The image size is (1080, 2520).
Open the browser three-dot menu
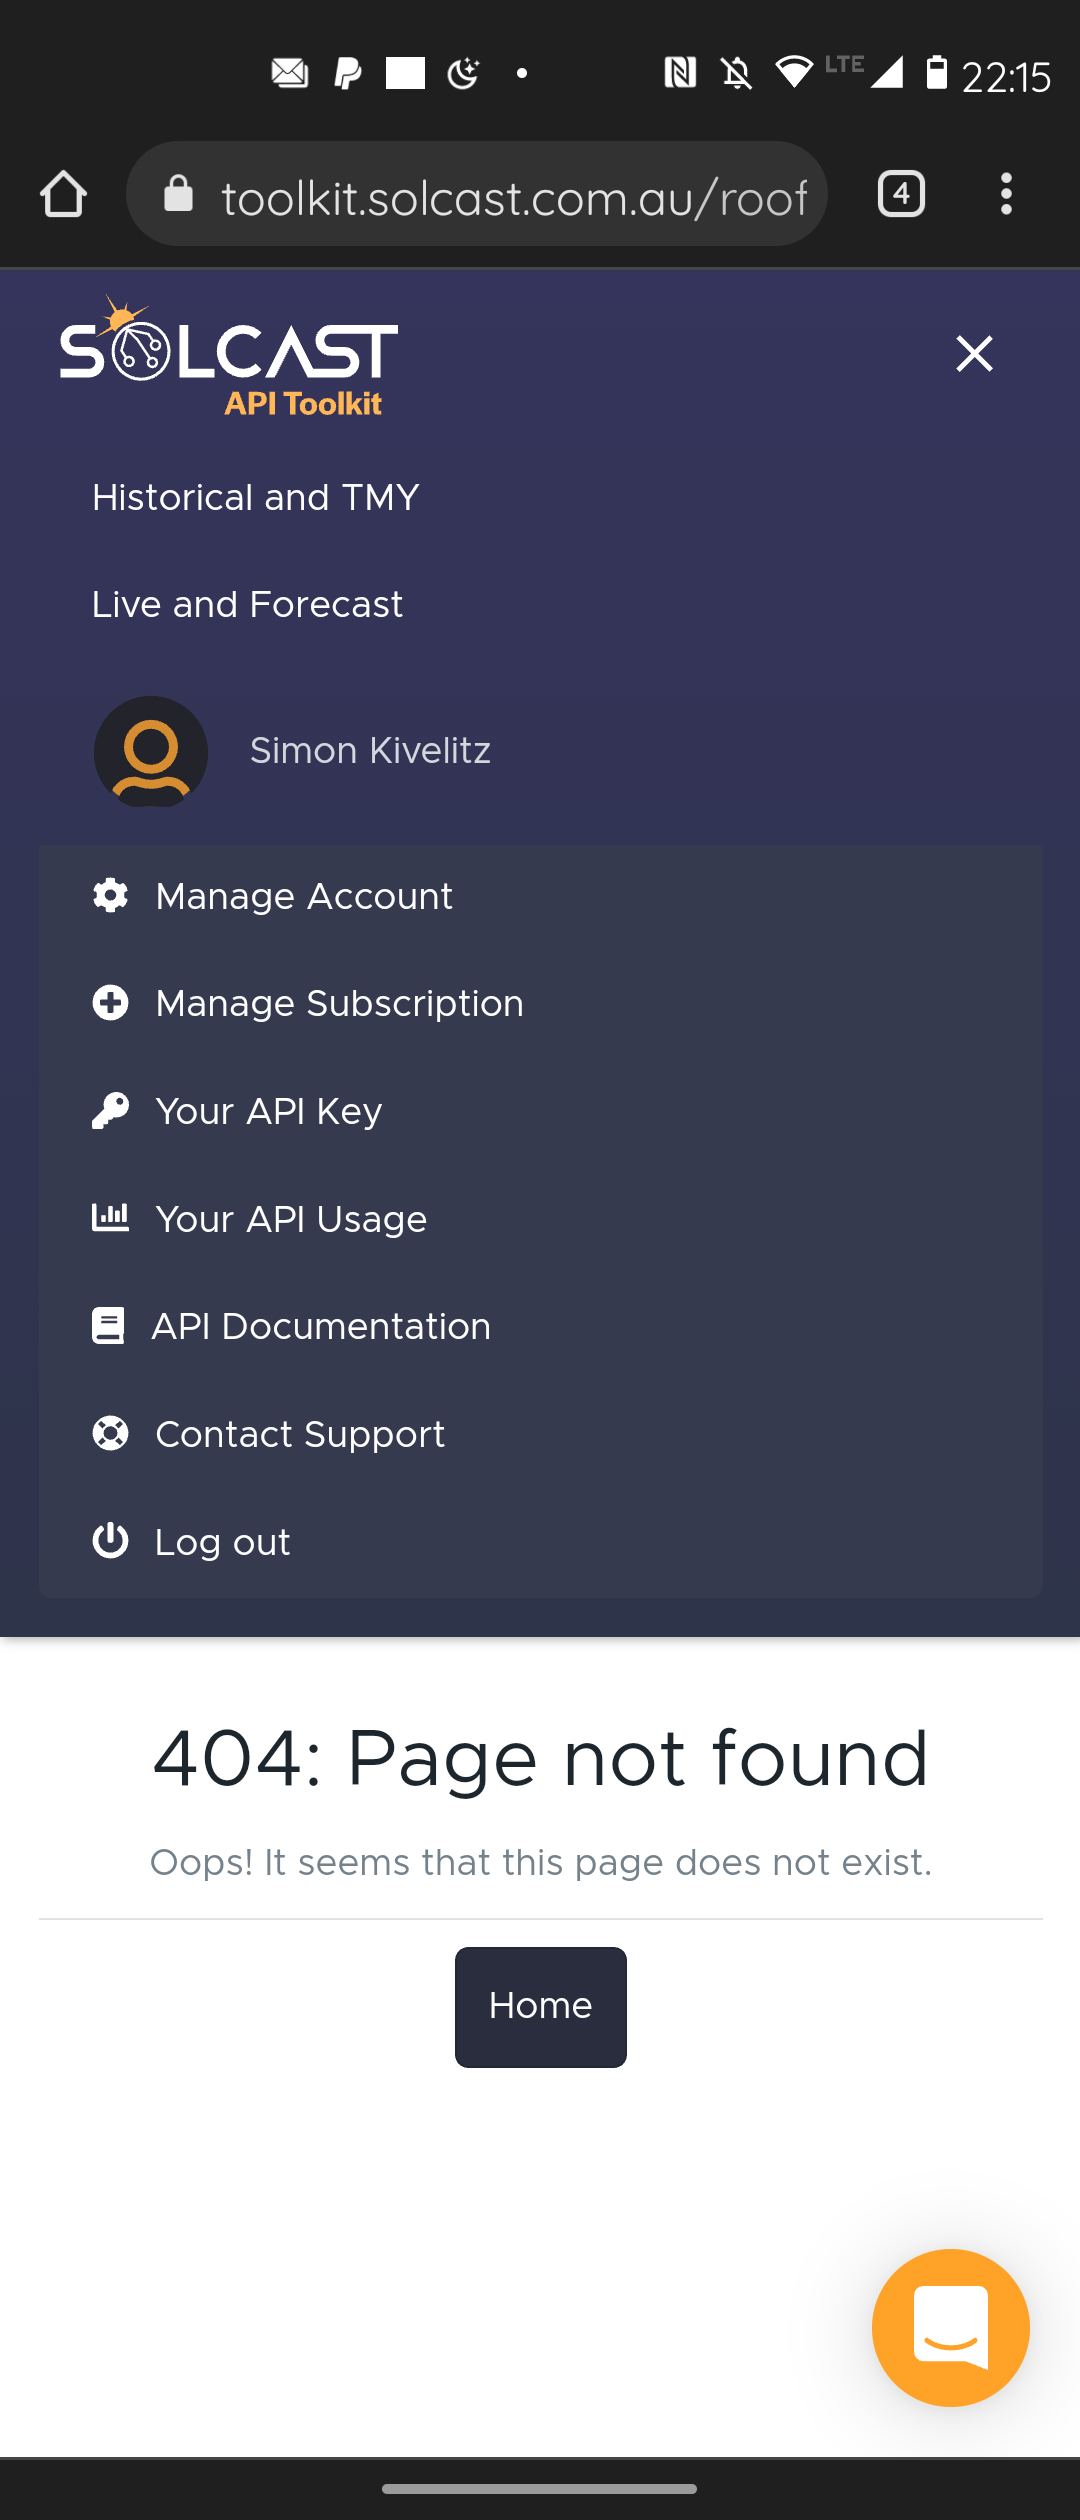1006,194
